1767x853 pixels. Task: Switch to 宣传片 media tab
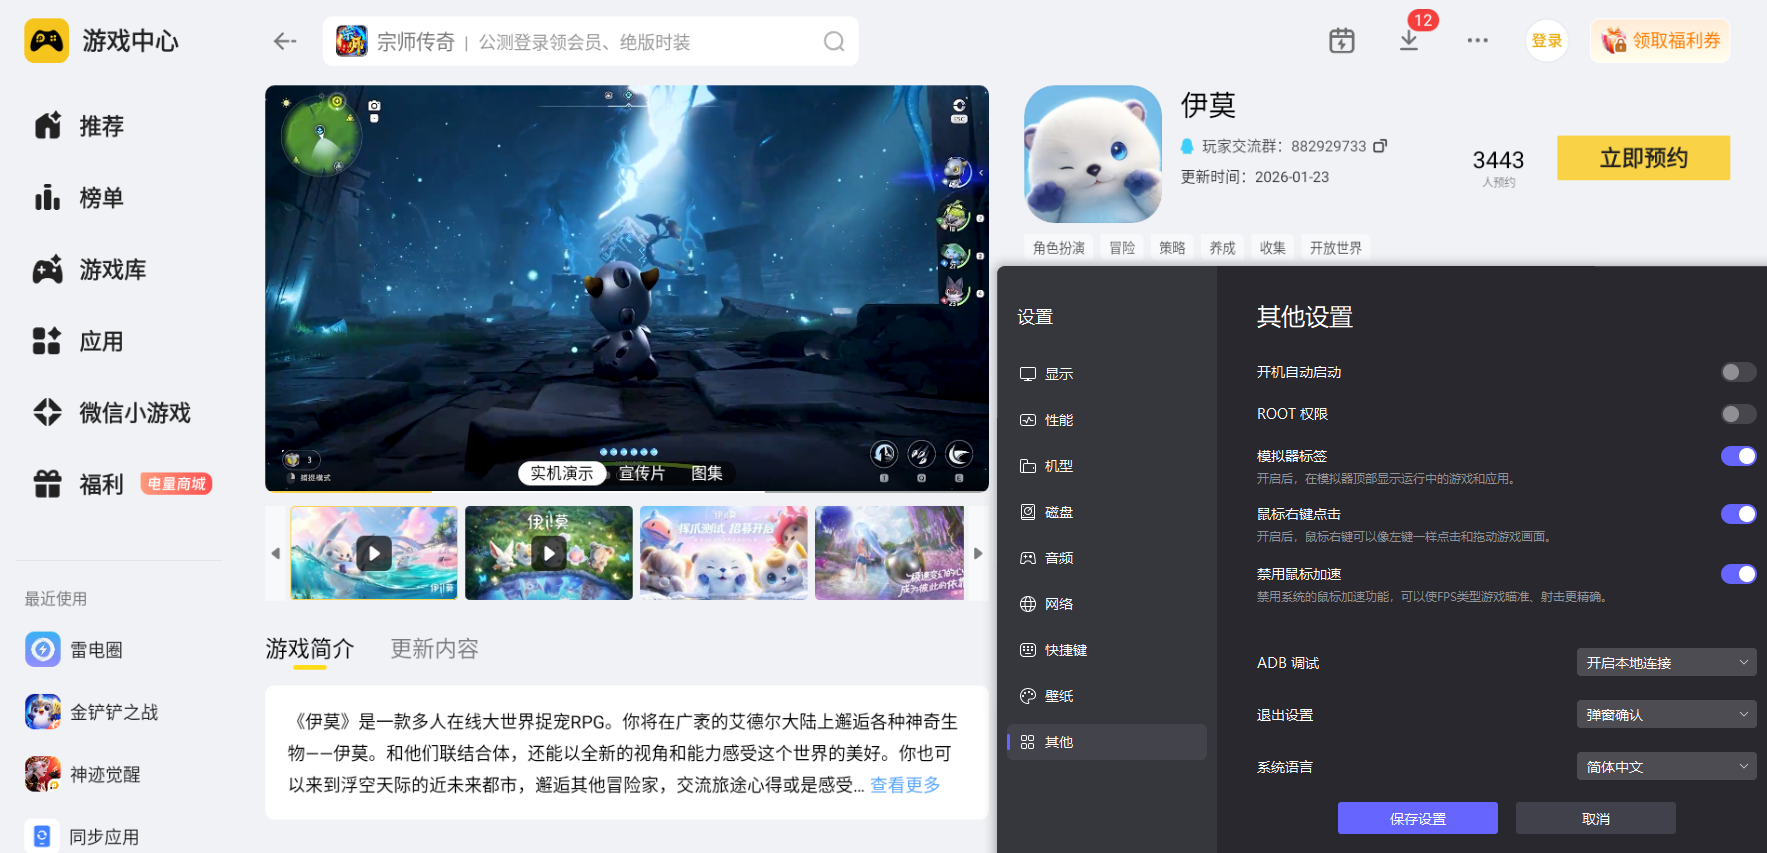click(x=642, y=473)
